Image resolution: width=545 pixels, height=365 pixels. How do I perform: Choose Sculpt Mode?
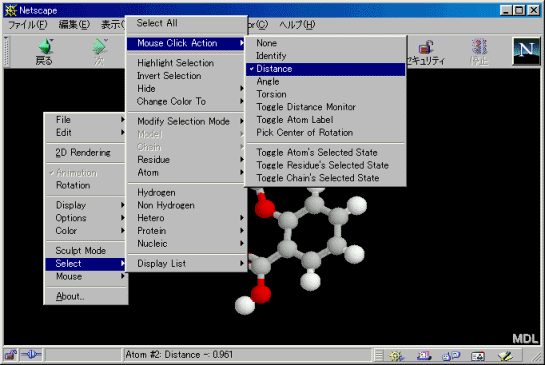click(x=86, y=251)
